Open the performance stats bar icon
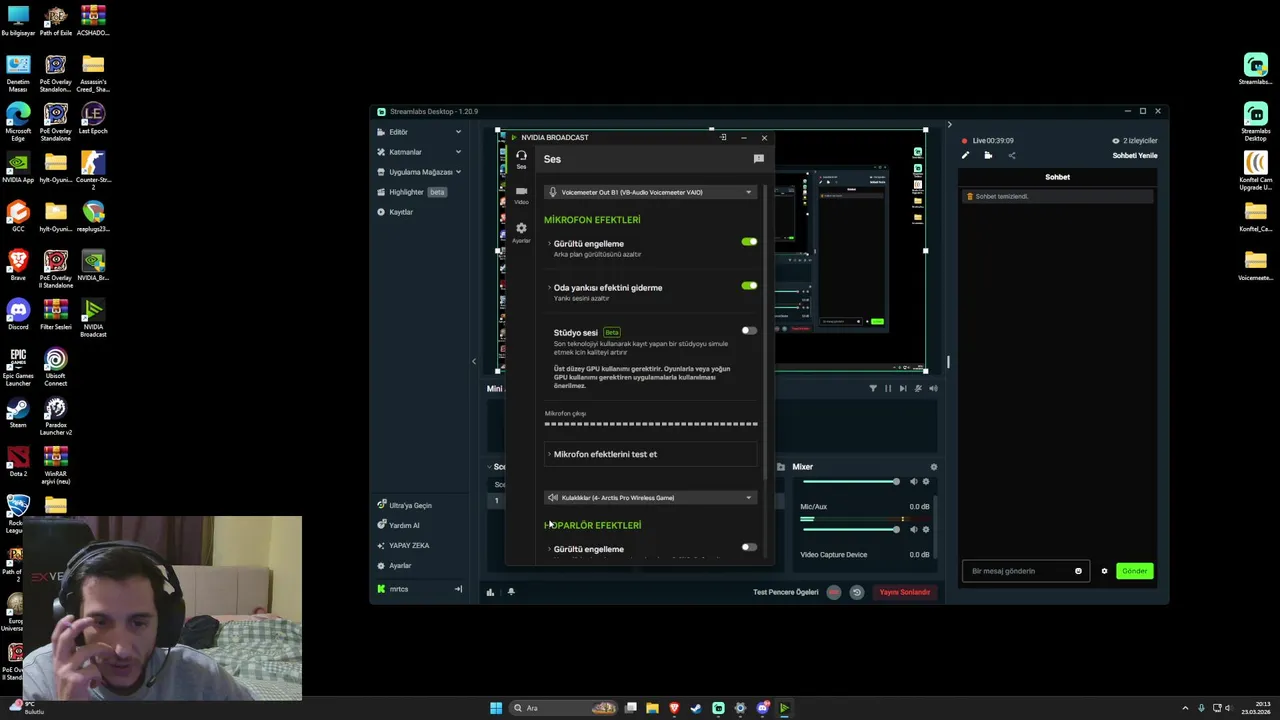This screenshot has height=720, width=1280. pos(490,592)
